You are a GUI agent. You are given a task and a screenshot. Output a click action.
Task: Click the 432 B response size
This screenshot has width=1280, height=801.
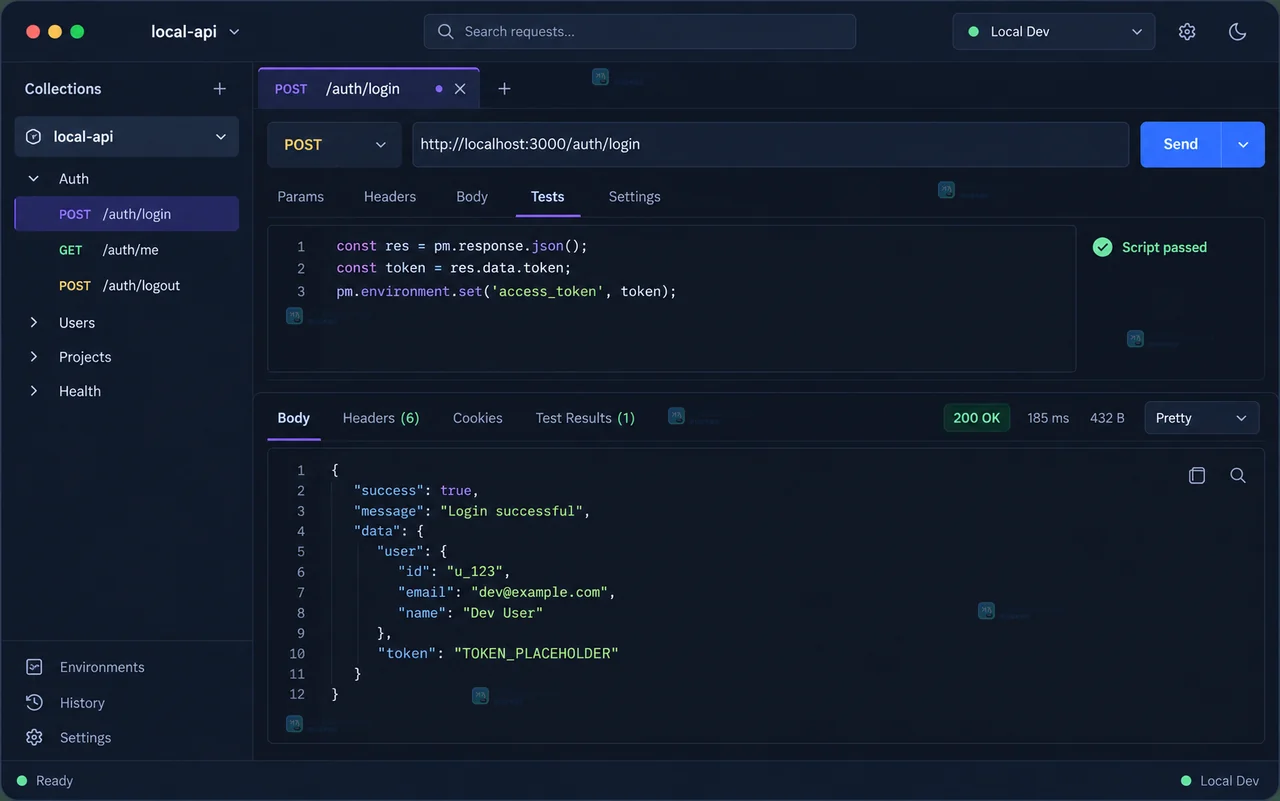(x=1107, y=418)
